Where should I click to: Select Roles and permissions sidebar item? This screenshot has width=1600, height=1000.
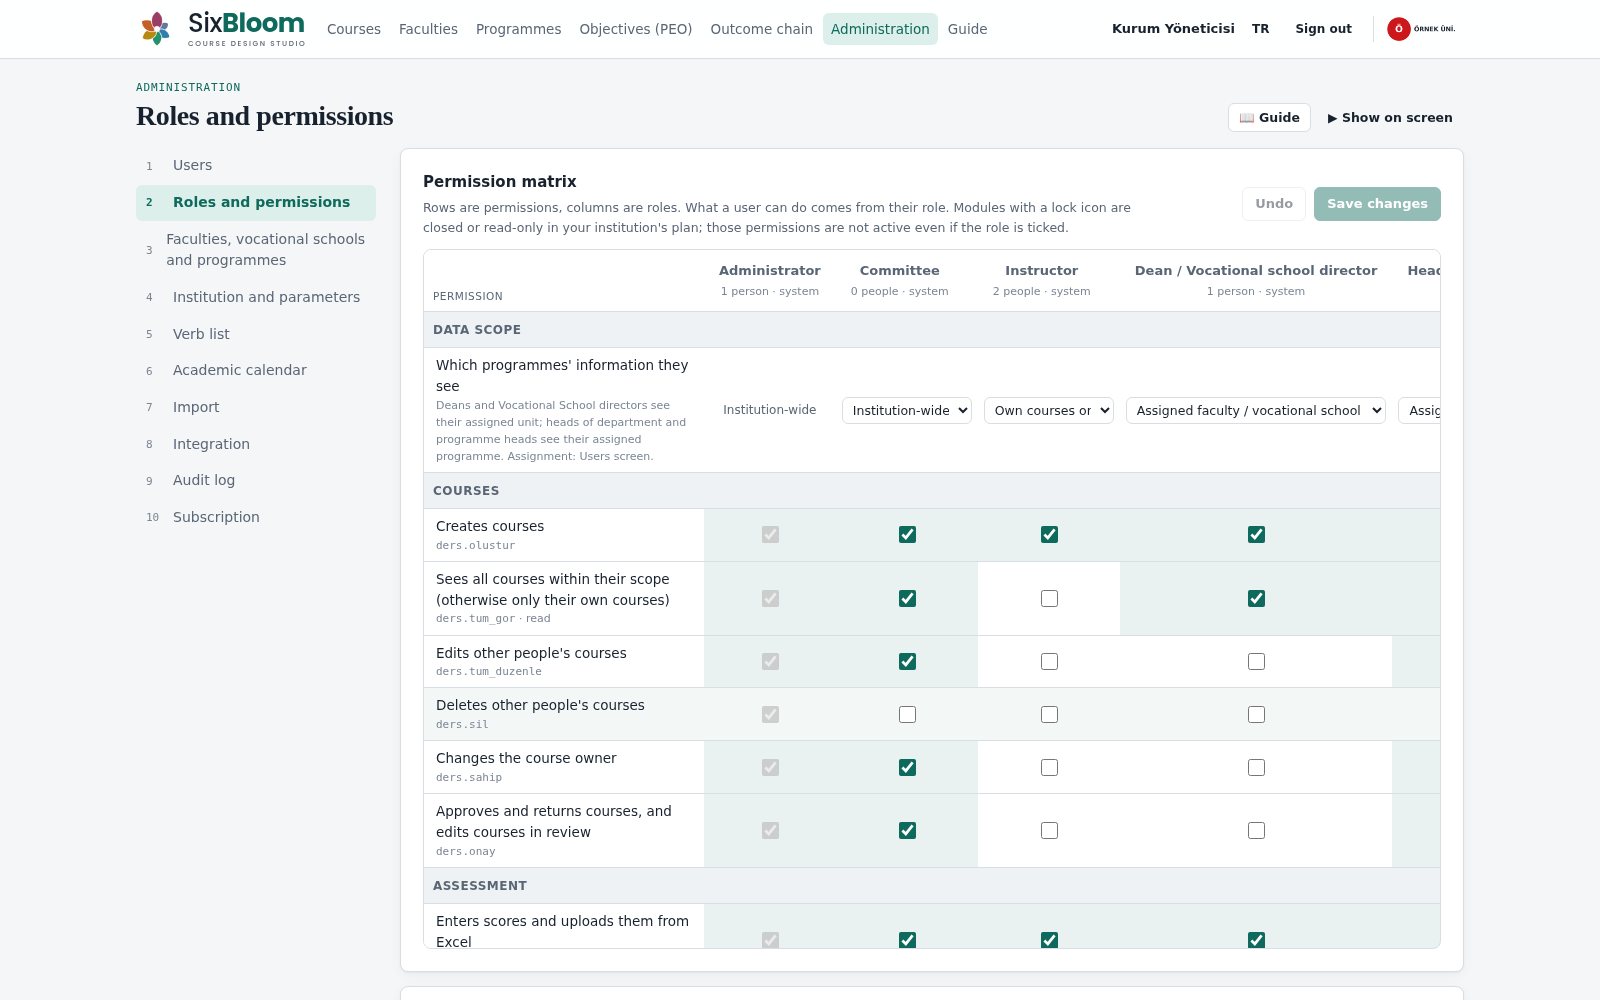(256, 203)
